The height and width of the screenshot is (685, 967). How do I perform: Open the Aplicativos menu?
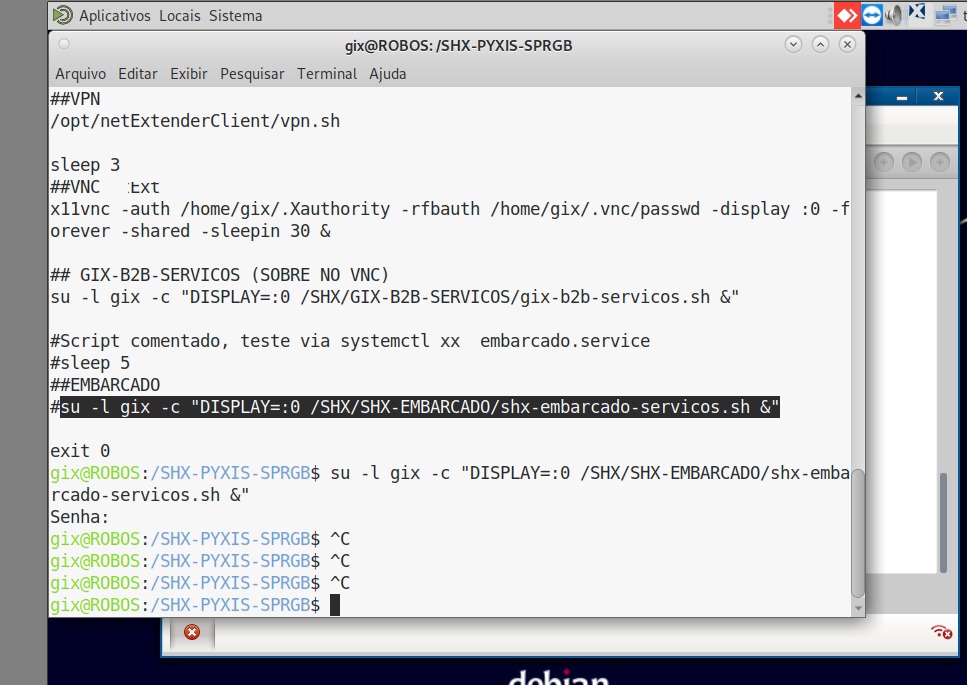[x=115, y=16]
